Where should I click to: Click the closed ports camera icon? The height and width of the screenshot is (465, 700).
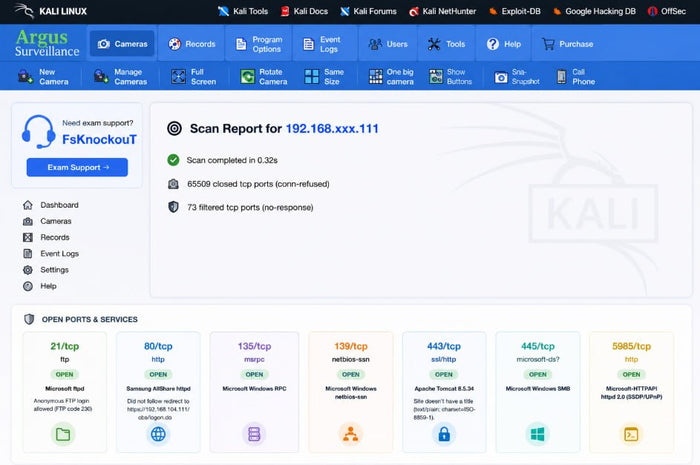(x=173, y=184)
